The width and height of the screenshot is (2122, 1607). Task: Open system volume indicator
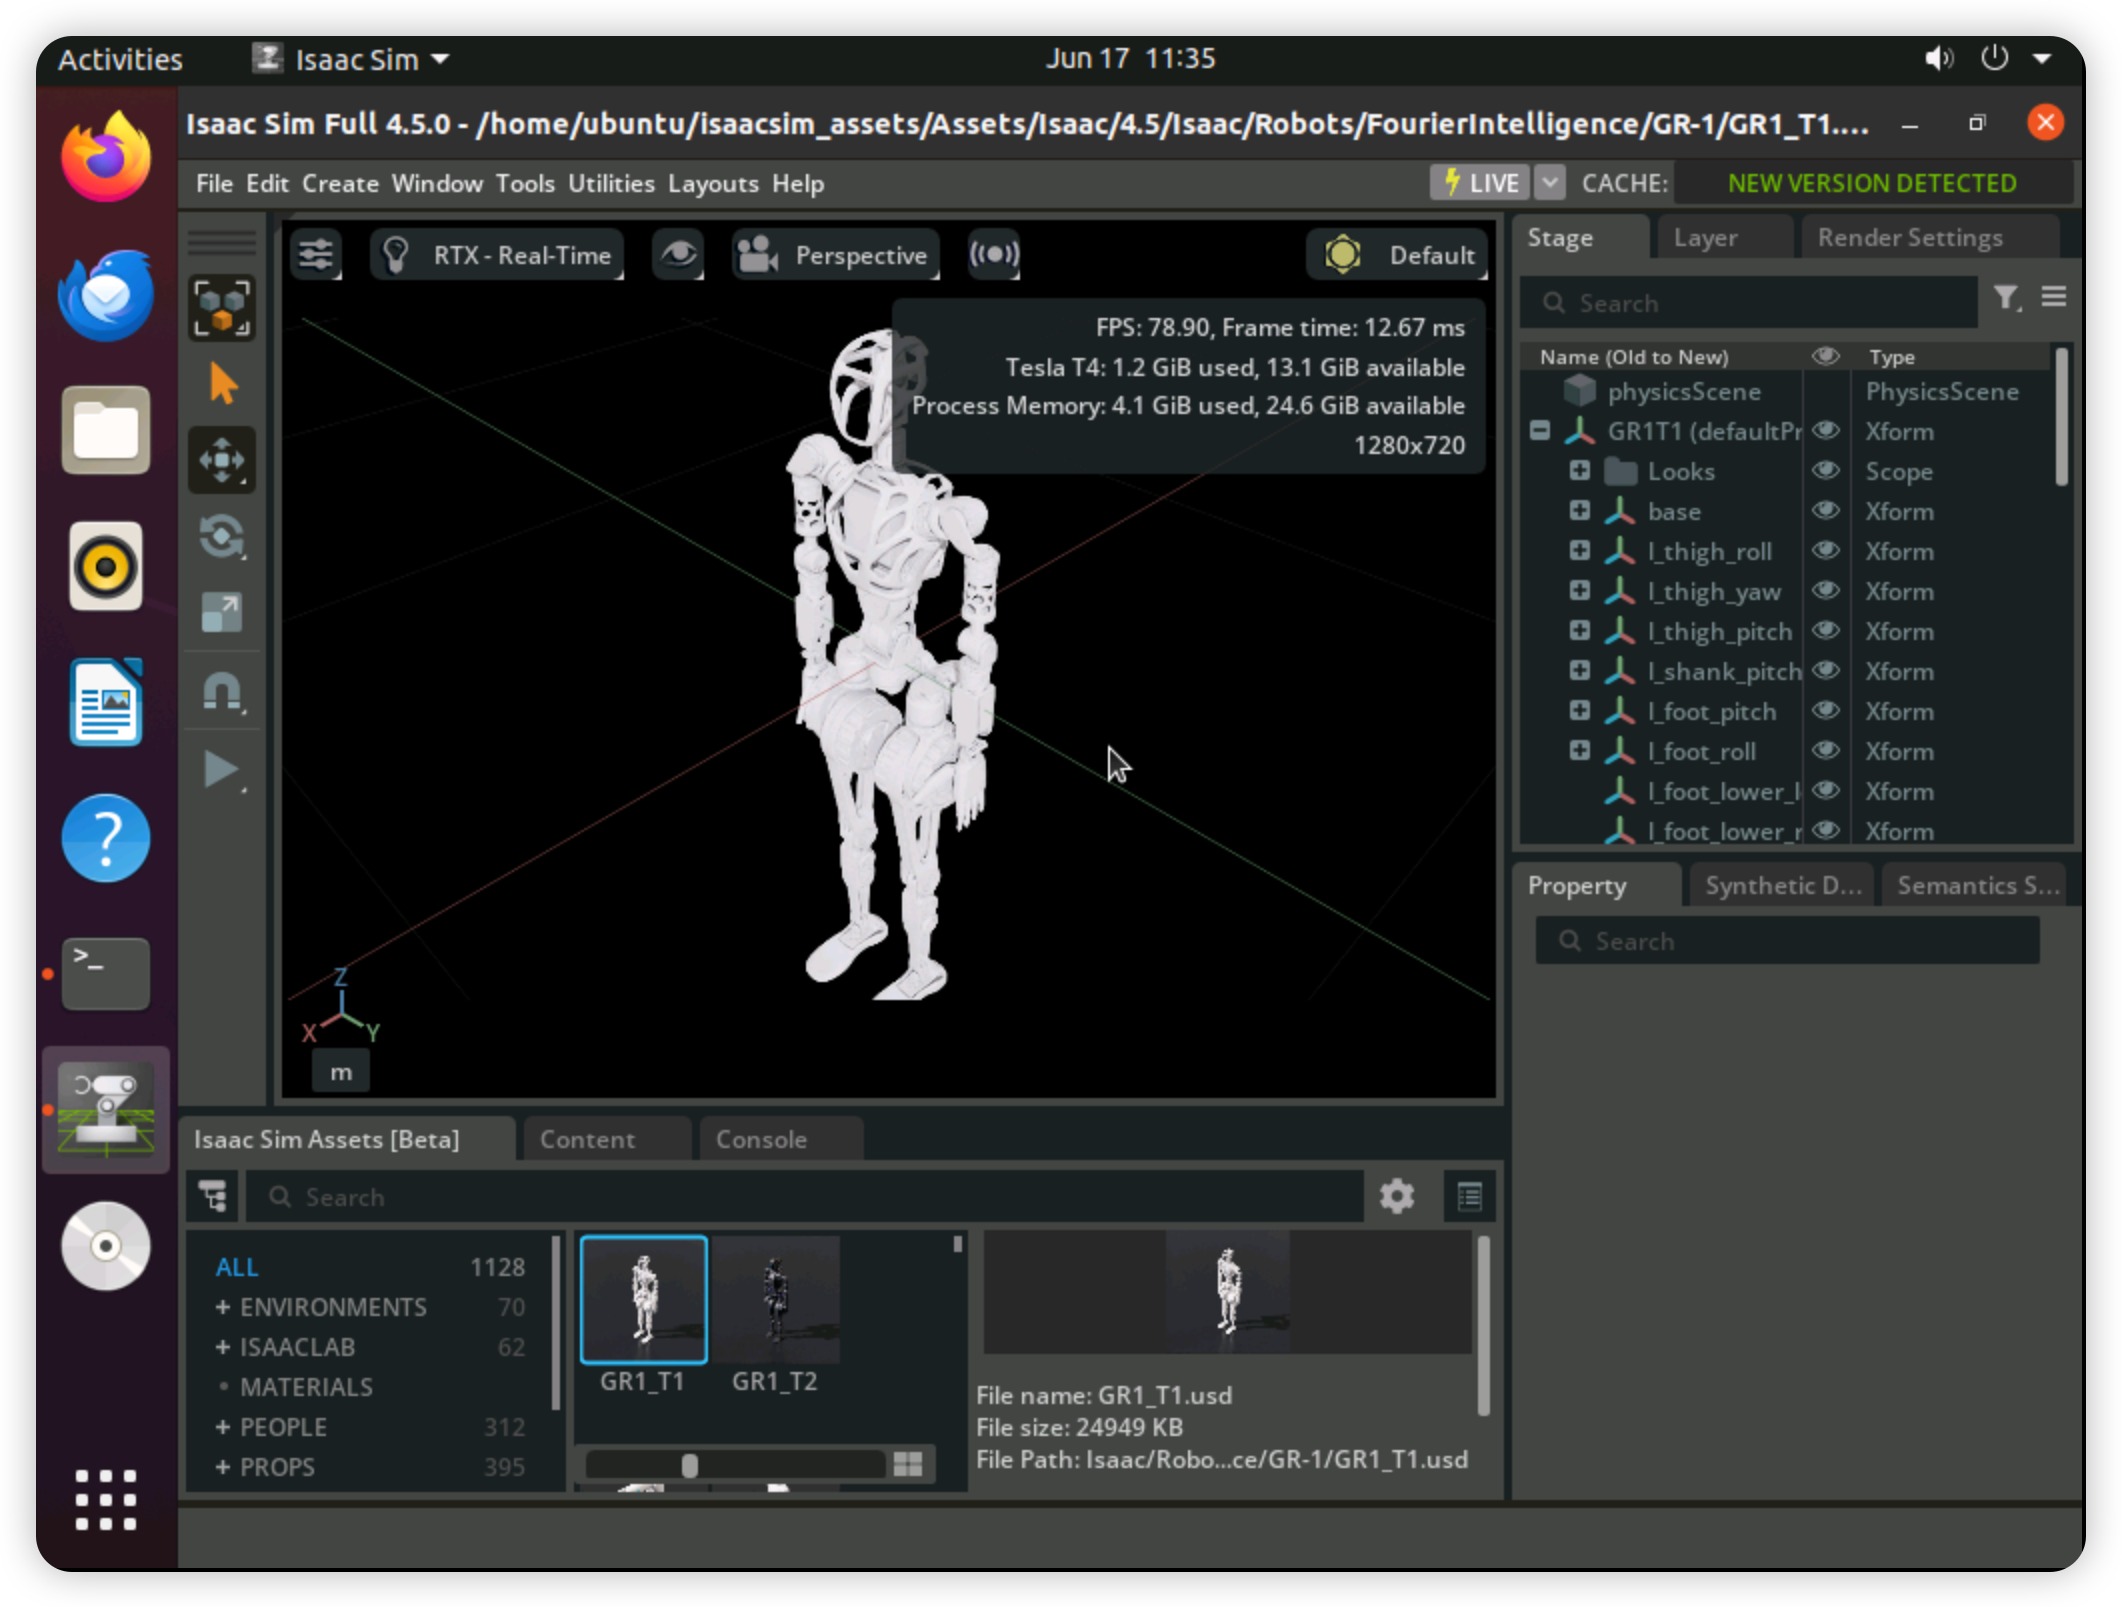(x=1938, y=59)
